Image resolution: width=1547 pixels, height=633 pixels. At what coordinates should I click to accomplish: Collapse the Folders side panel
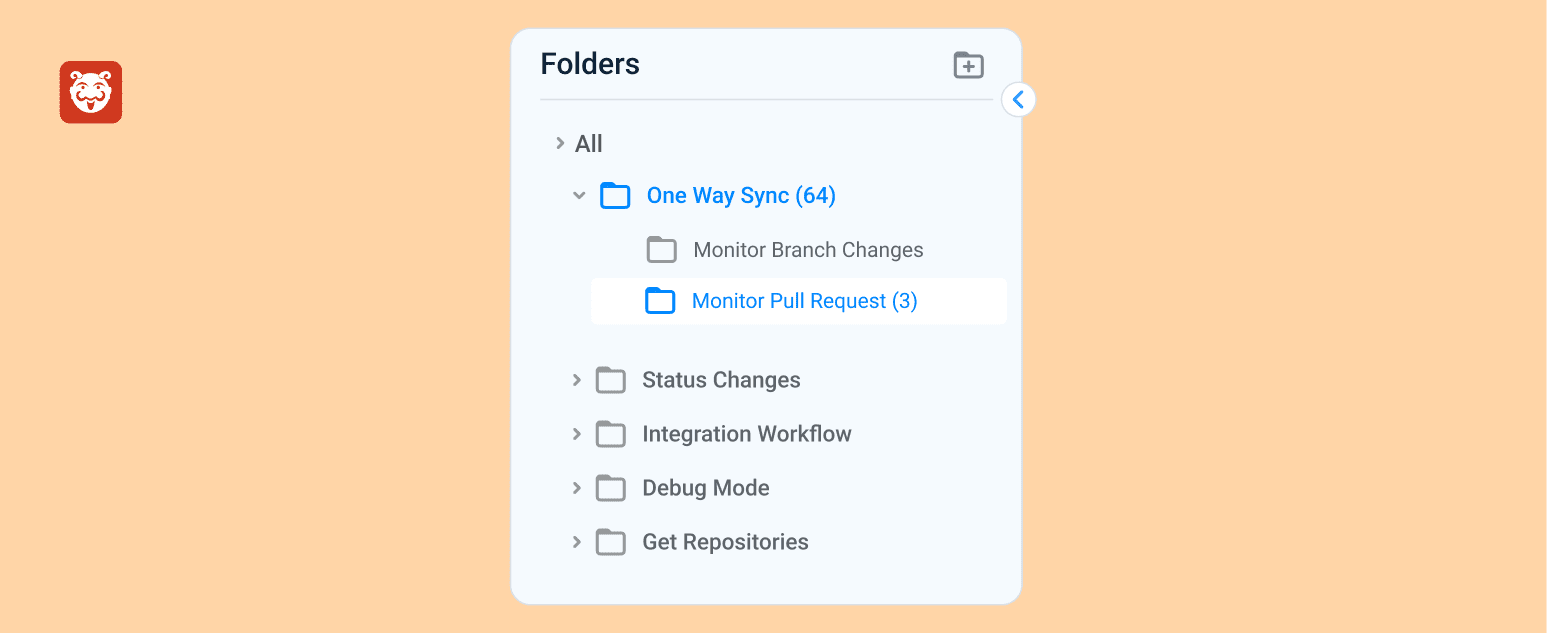coord(1018,100)
